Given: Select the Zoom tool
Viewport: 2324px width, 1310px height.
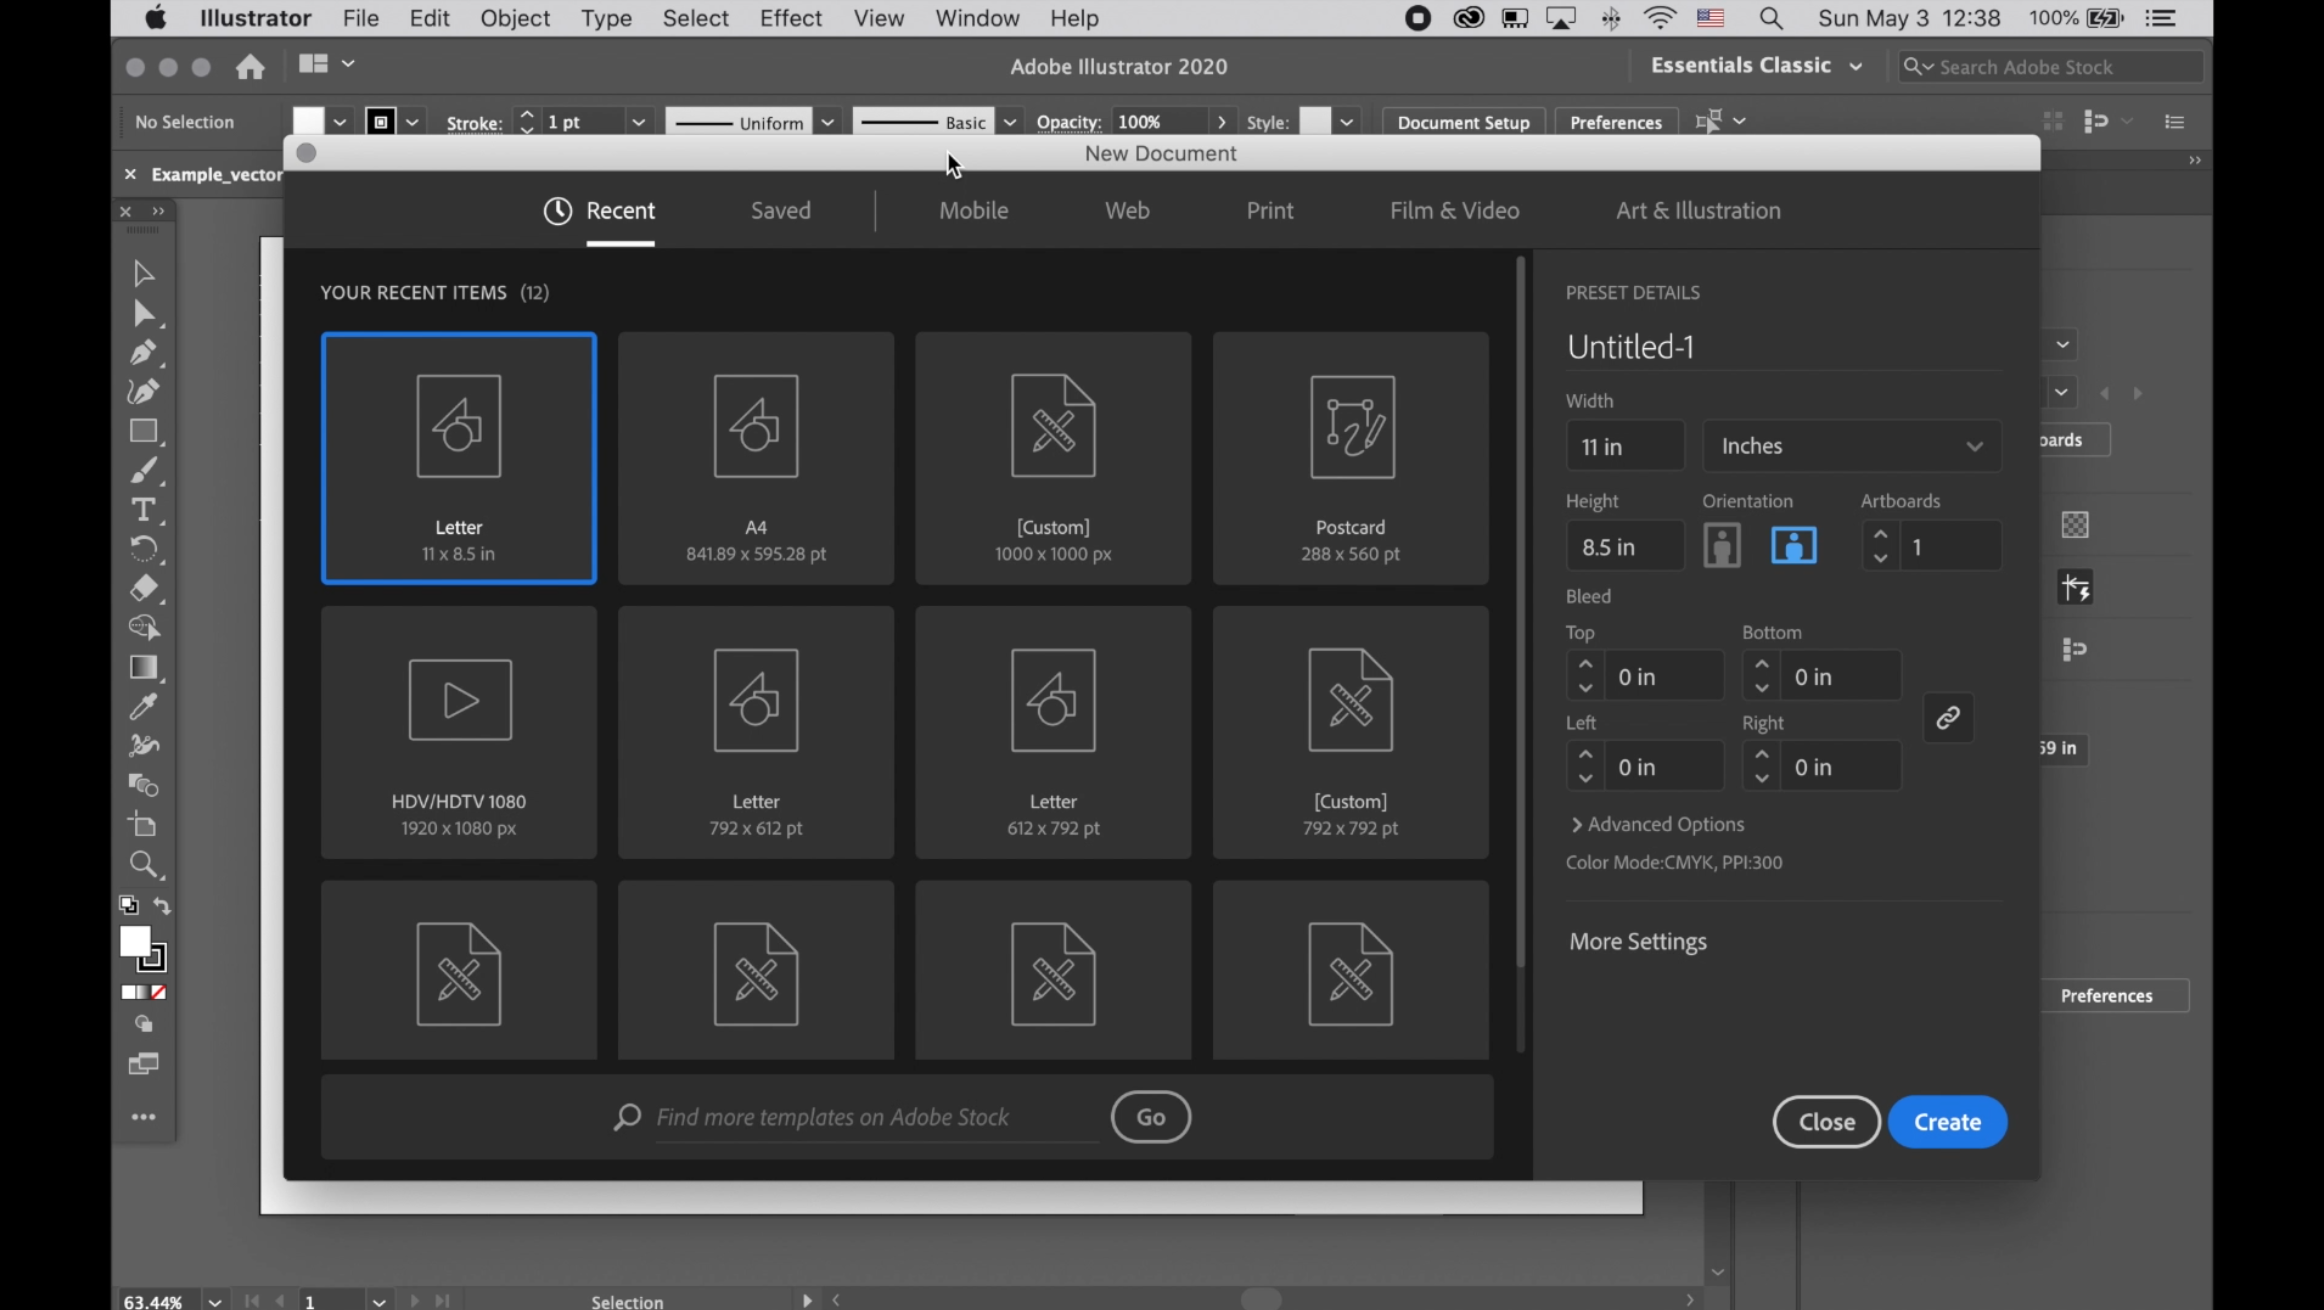Looking at the screenshot, I should pos(142,864).
